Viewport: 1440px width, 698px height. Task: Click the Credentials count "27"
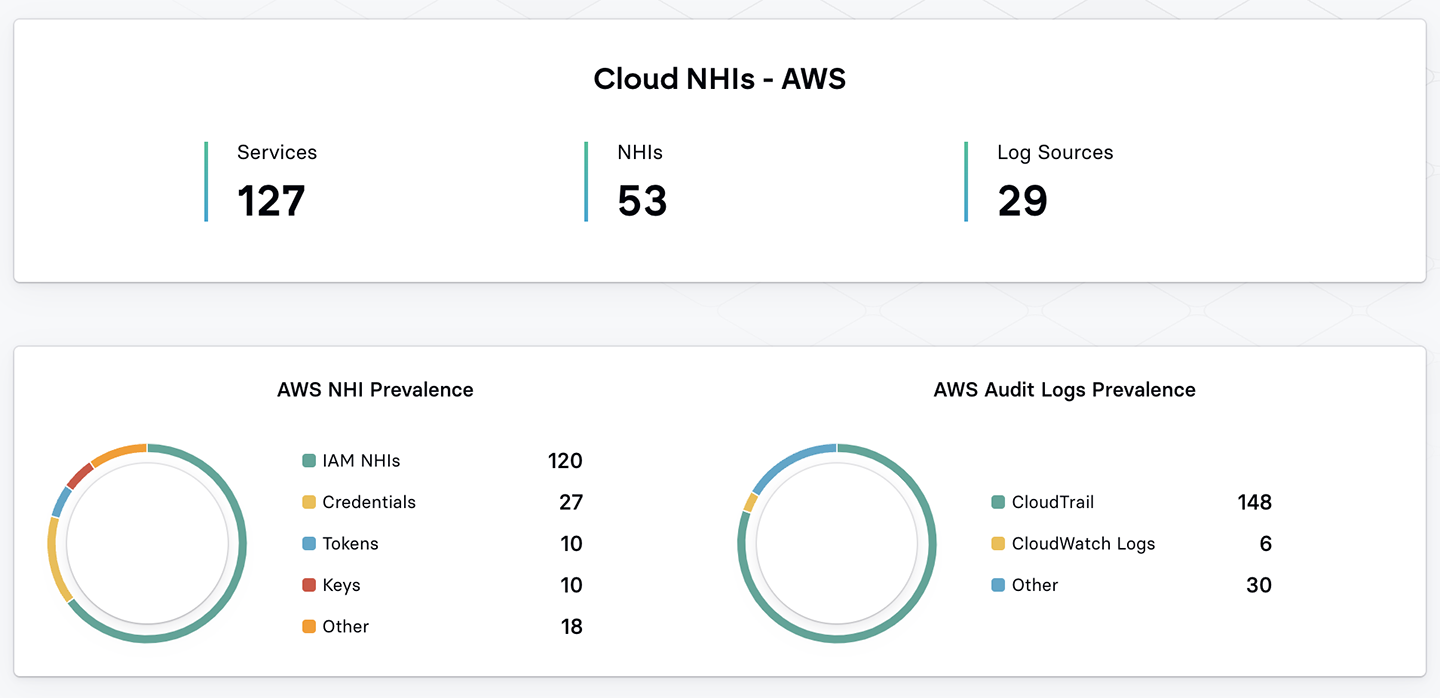coord(571,502)
